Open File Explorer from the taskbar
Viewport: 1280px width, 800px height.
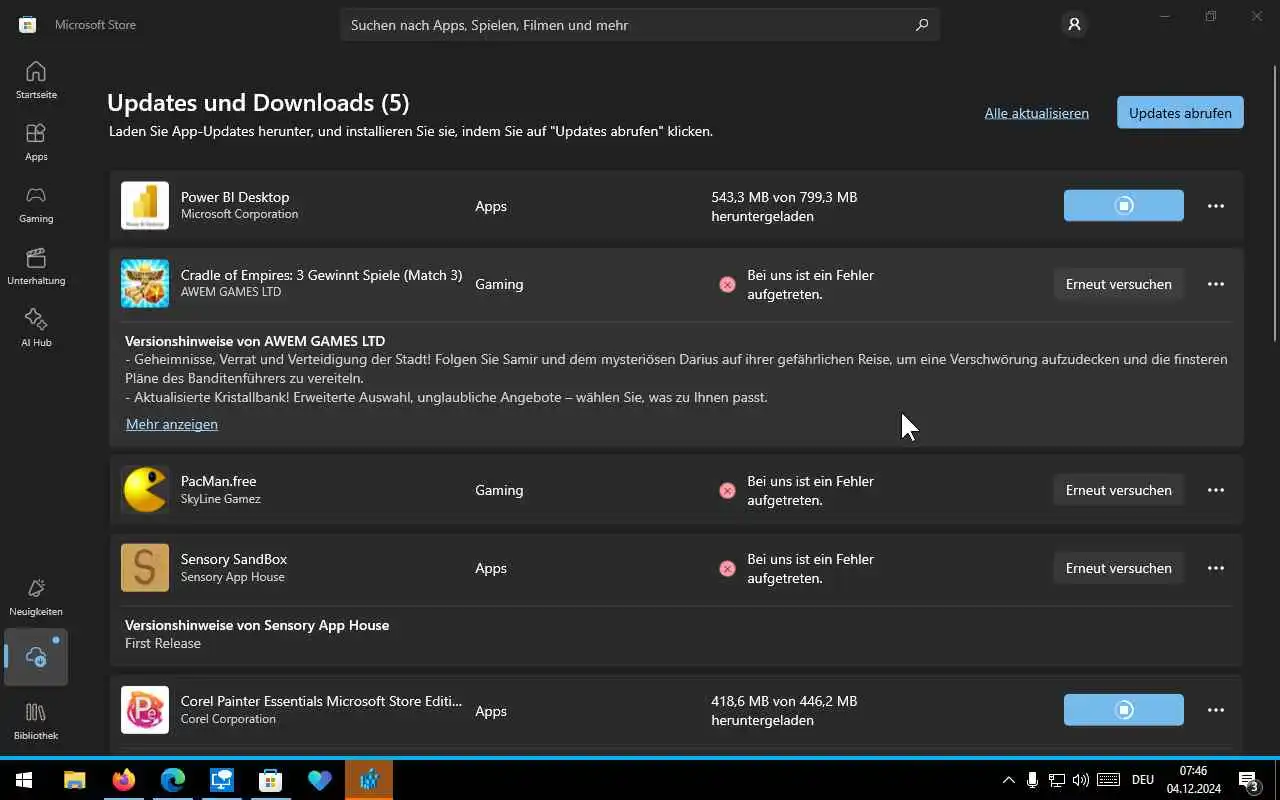tap(75, 780)
